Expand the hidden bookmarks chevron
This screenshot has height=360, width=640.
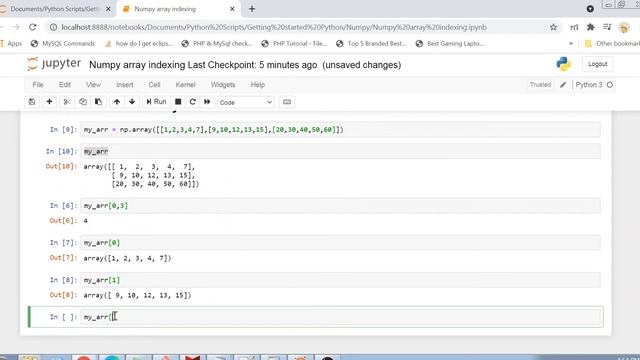[571, 43]
